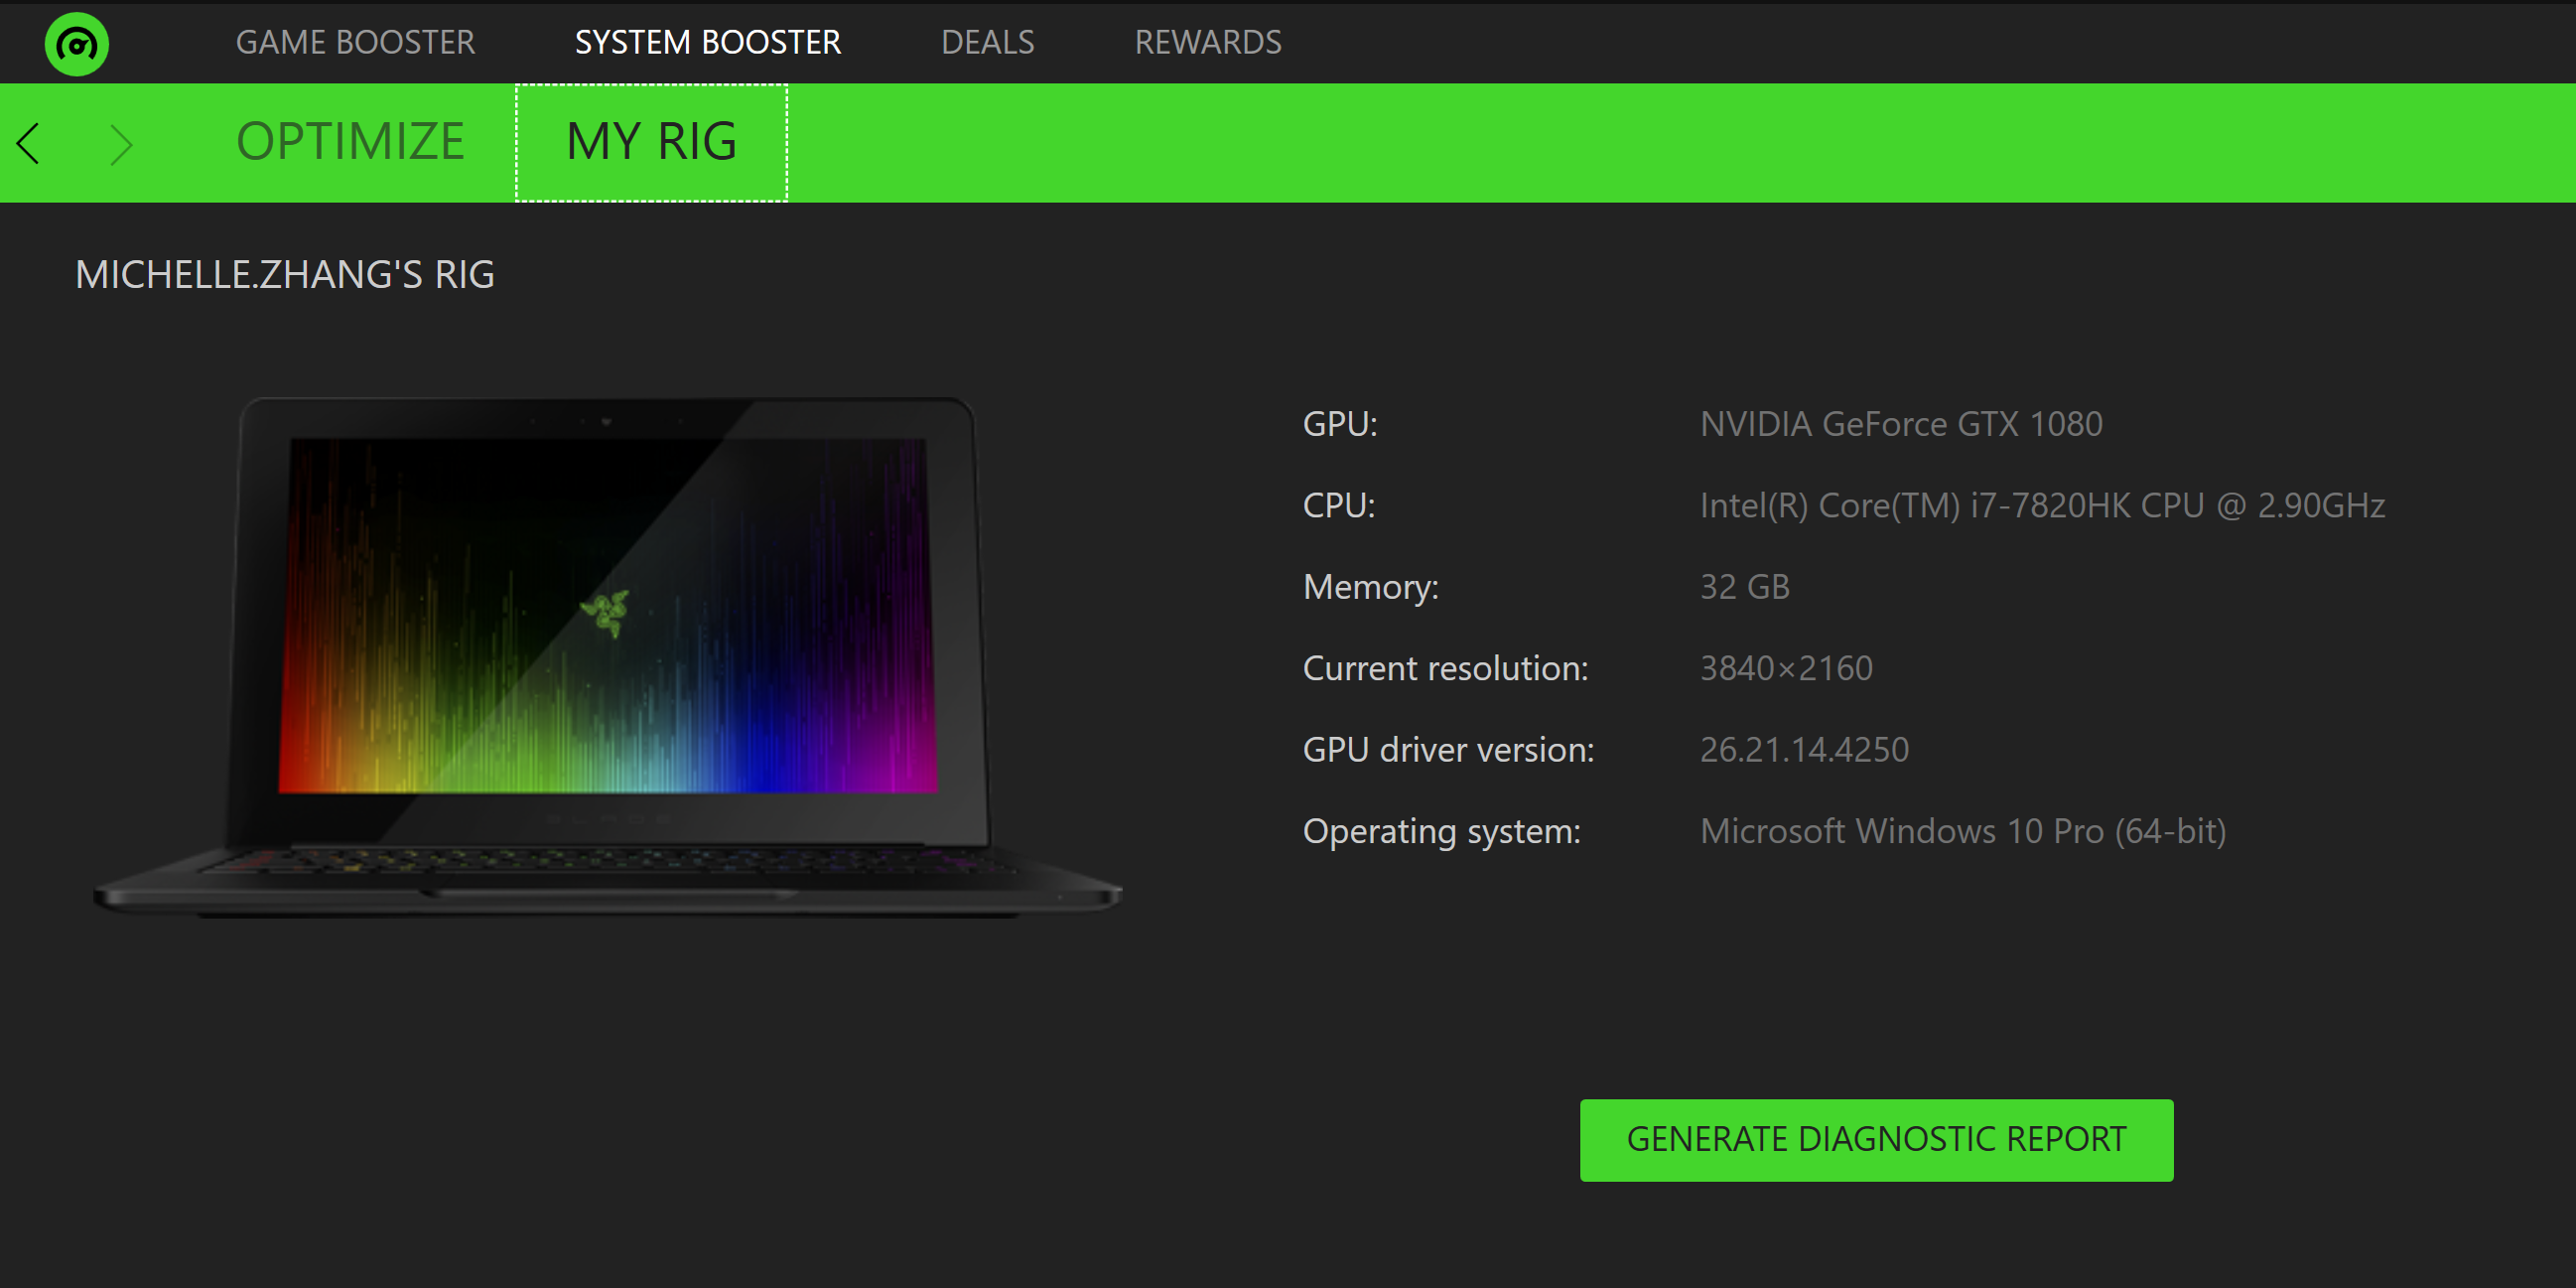Image resolution: width=2576 pixels, height=1288 pixels.
Task: Click the GPU value NVIDIA GeForce GTX 1080
Action: tap(1901, 424)
